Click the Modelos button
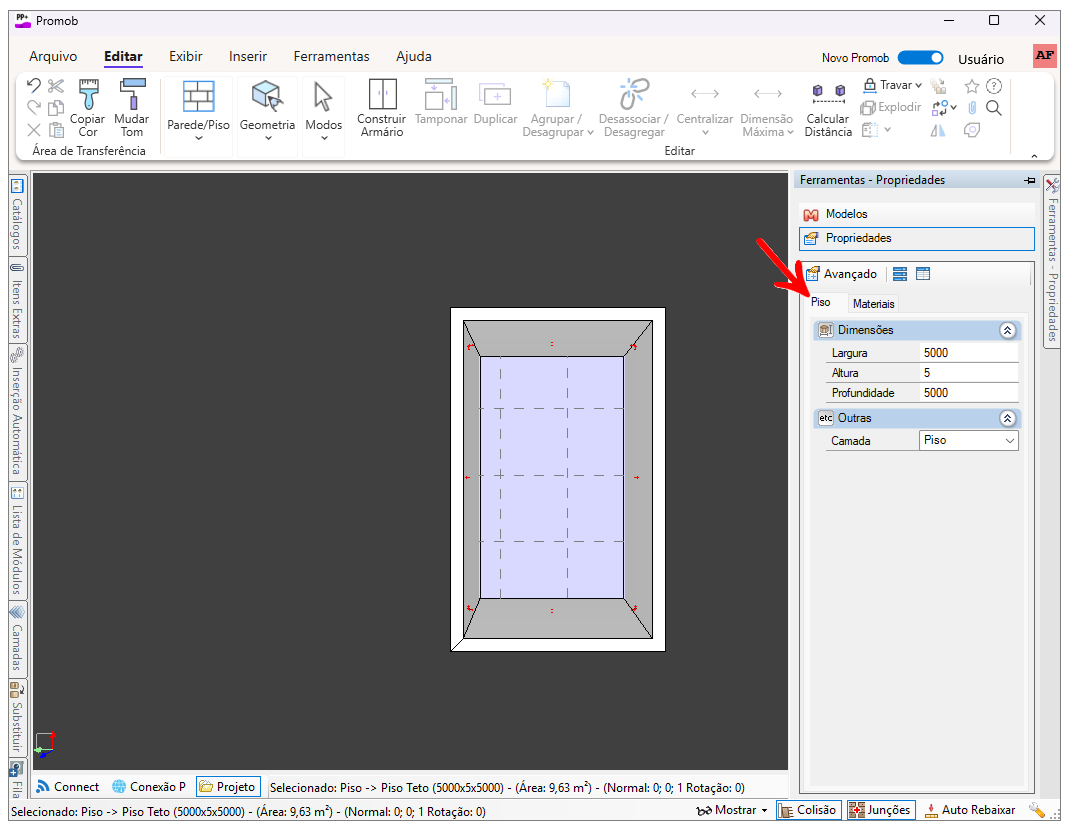 pyautogui.click(x=846, y=214)
